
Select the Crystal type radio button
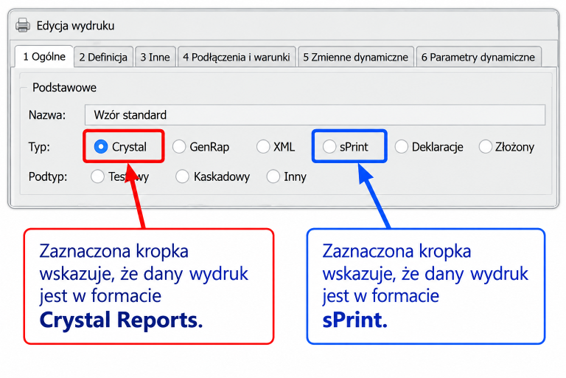click(x=101, y=147)
